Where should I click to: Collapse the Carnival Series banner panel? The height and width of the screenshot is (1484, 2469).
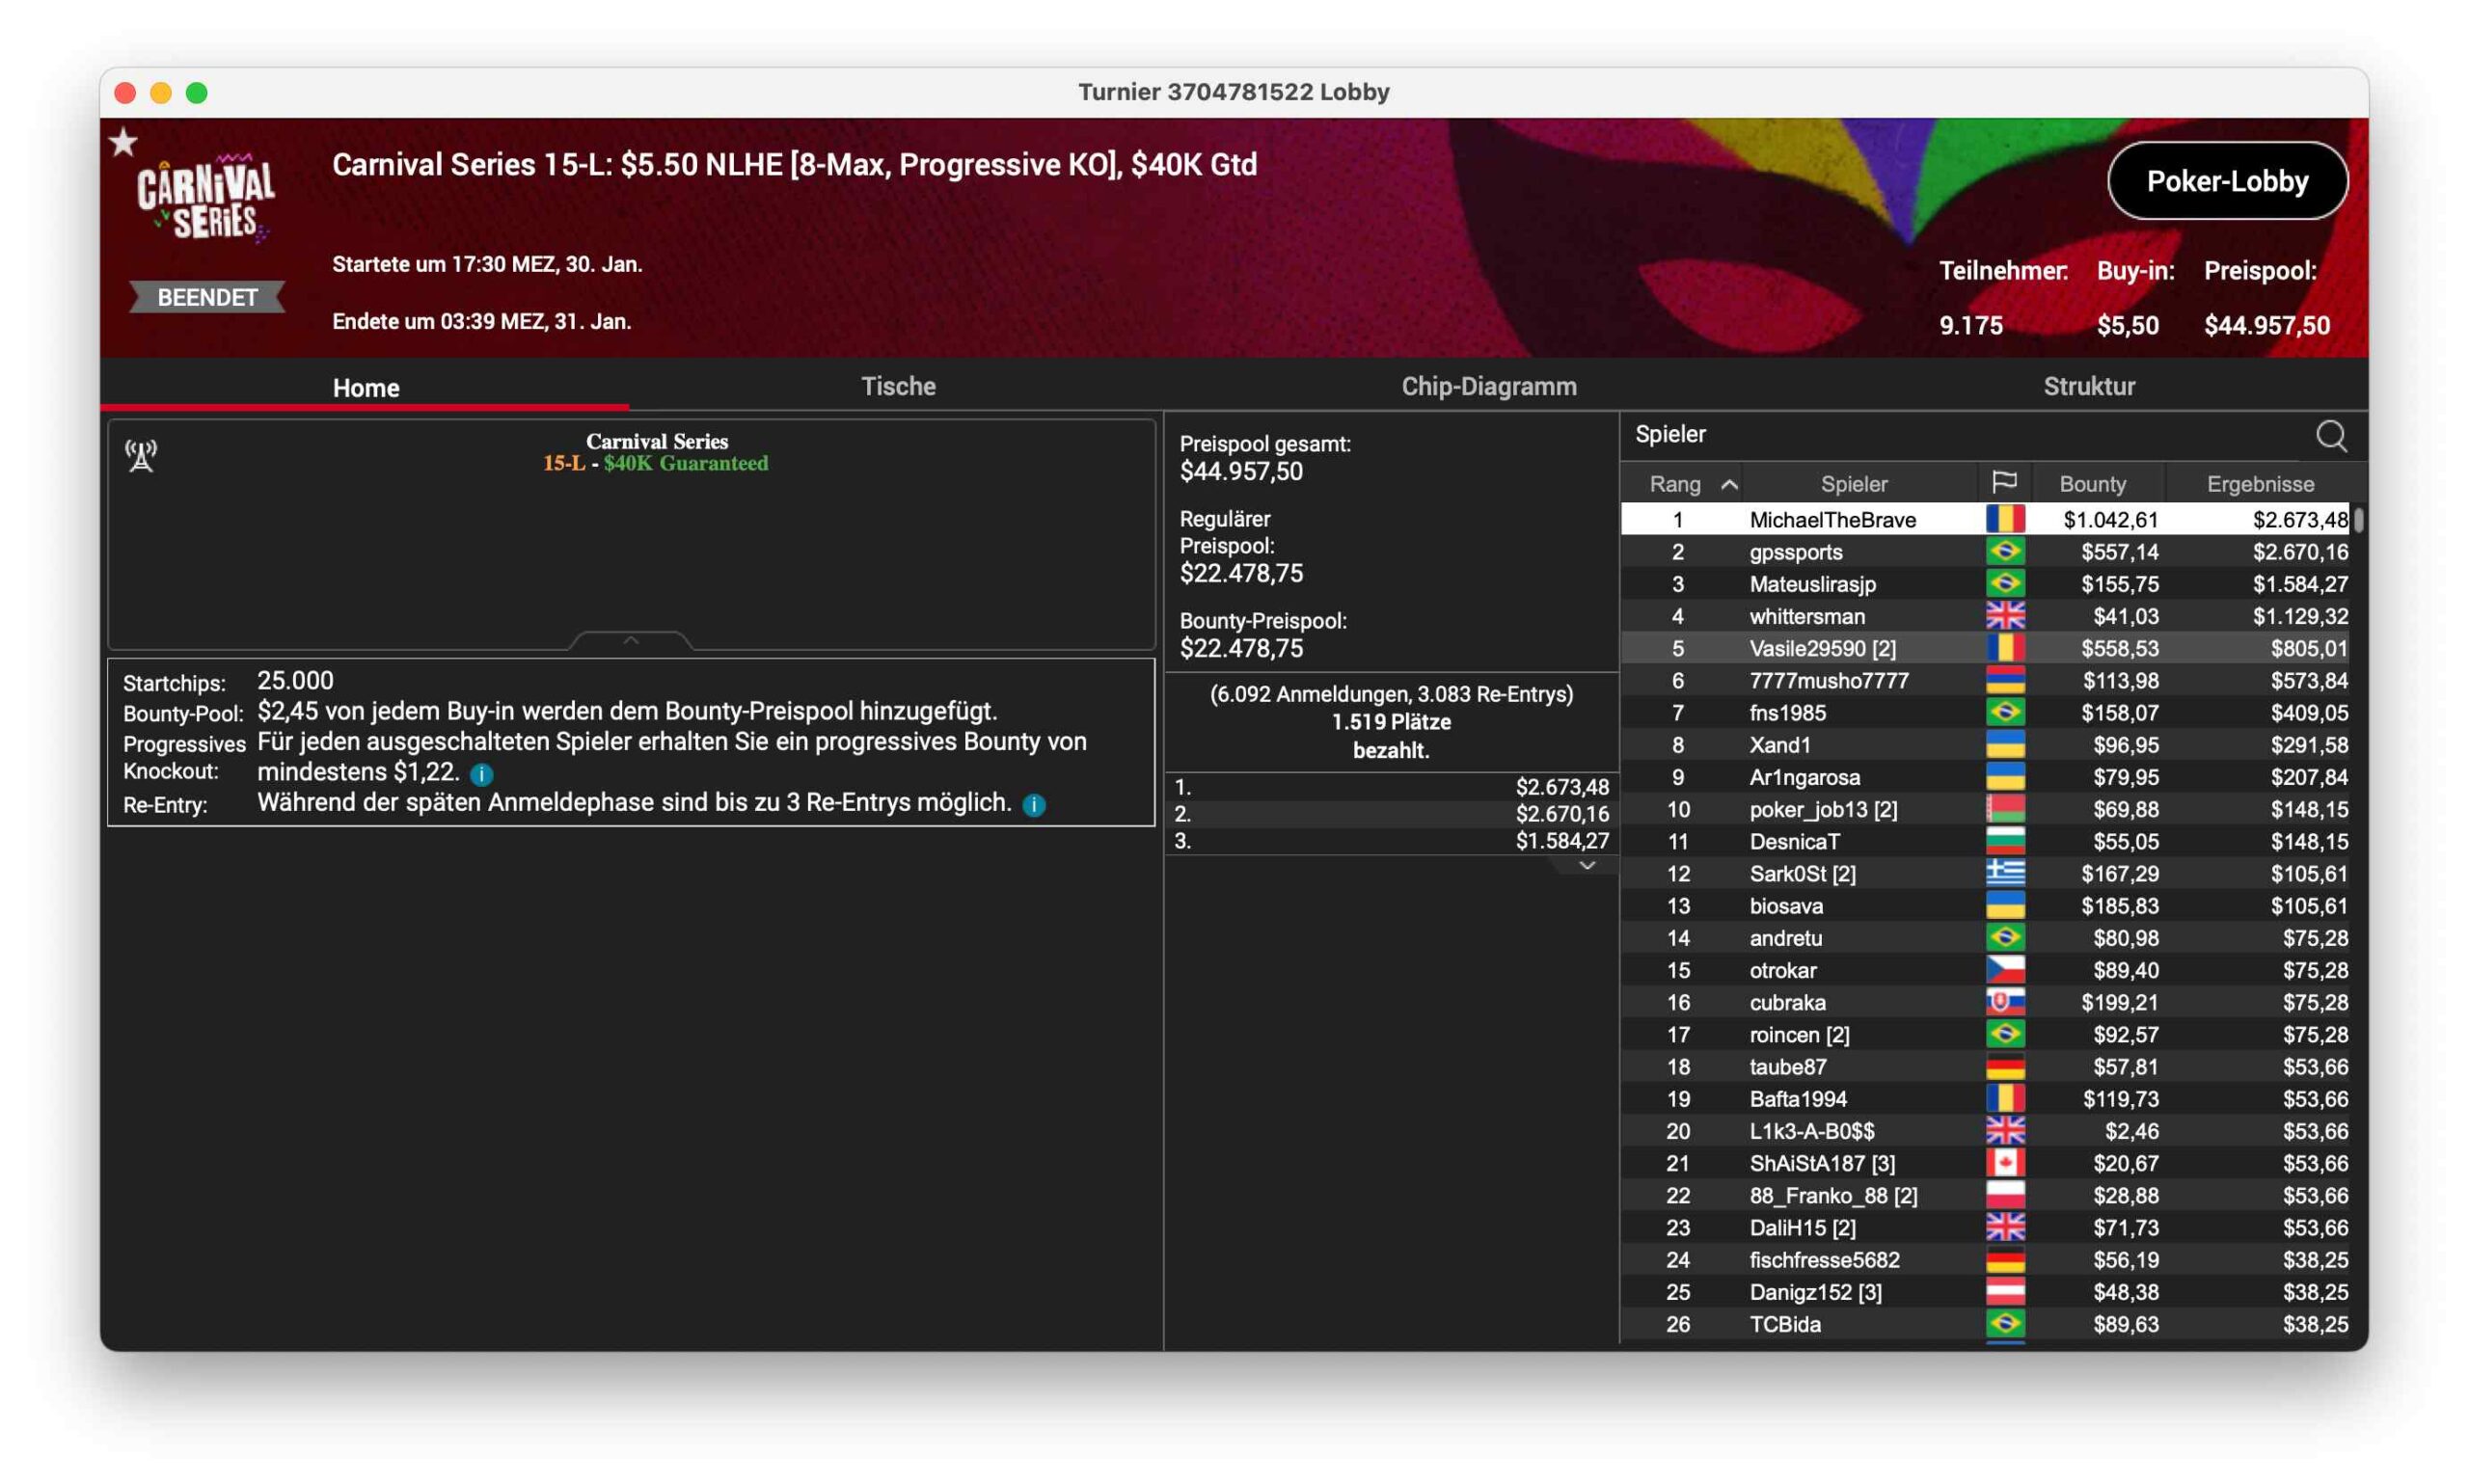630,640
